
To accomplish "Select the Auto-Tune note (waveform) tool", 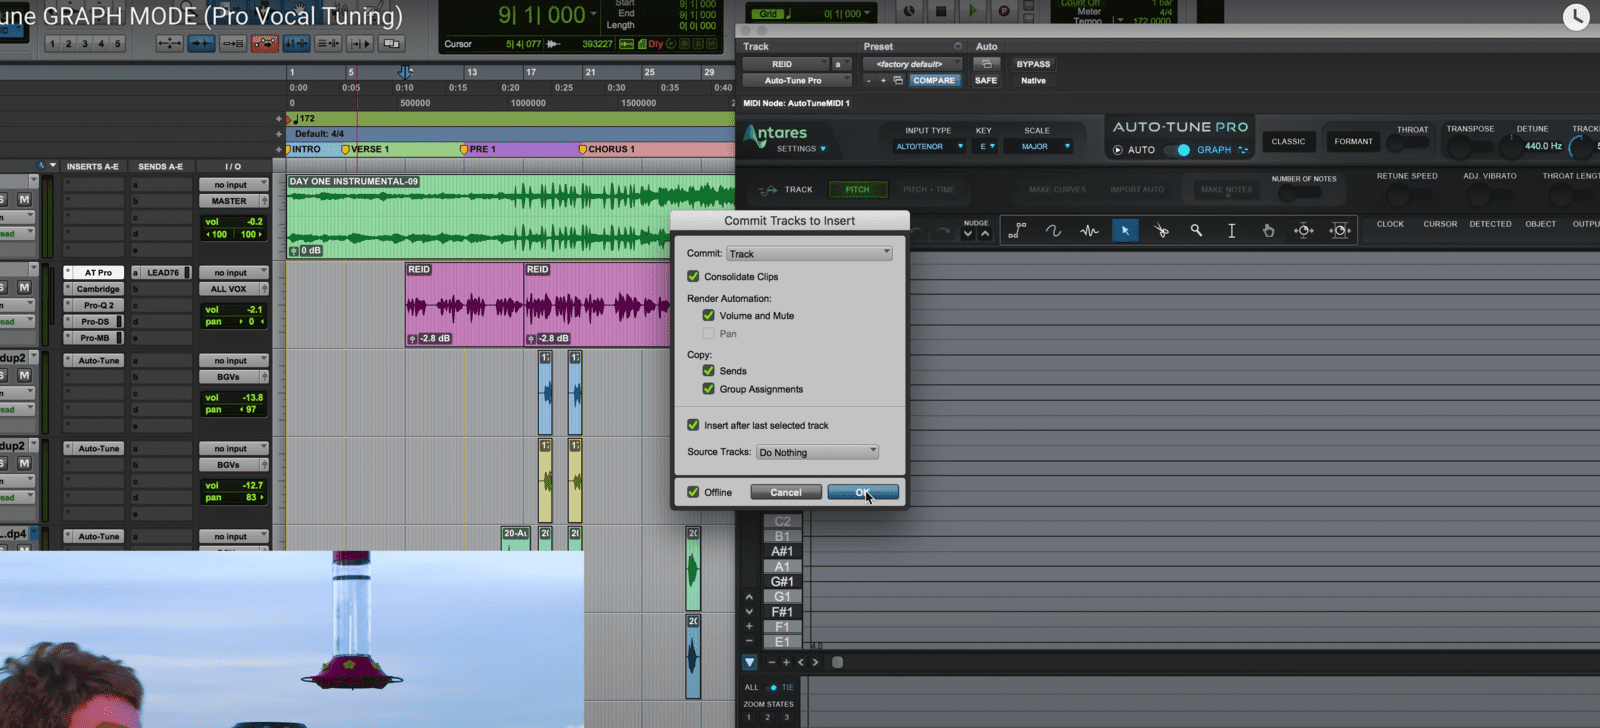I will (1089, 231).
